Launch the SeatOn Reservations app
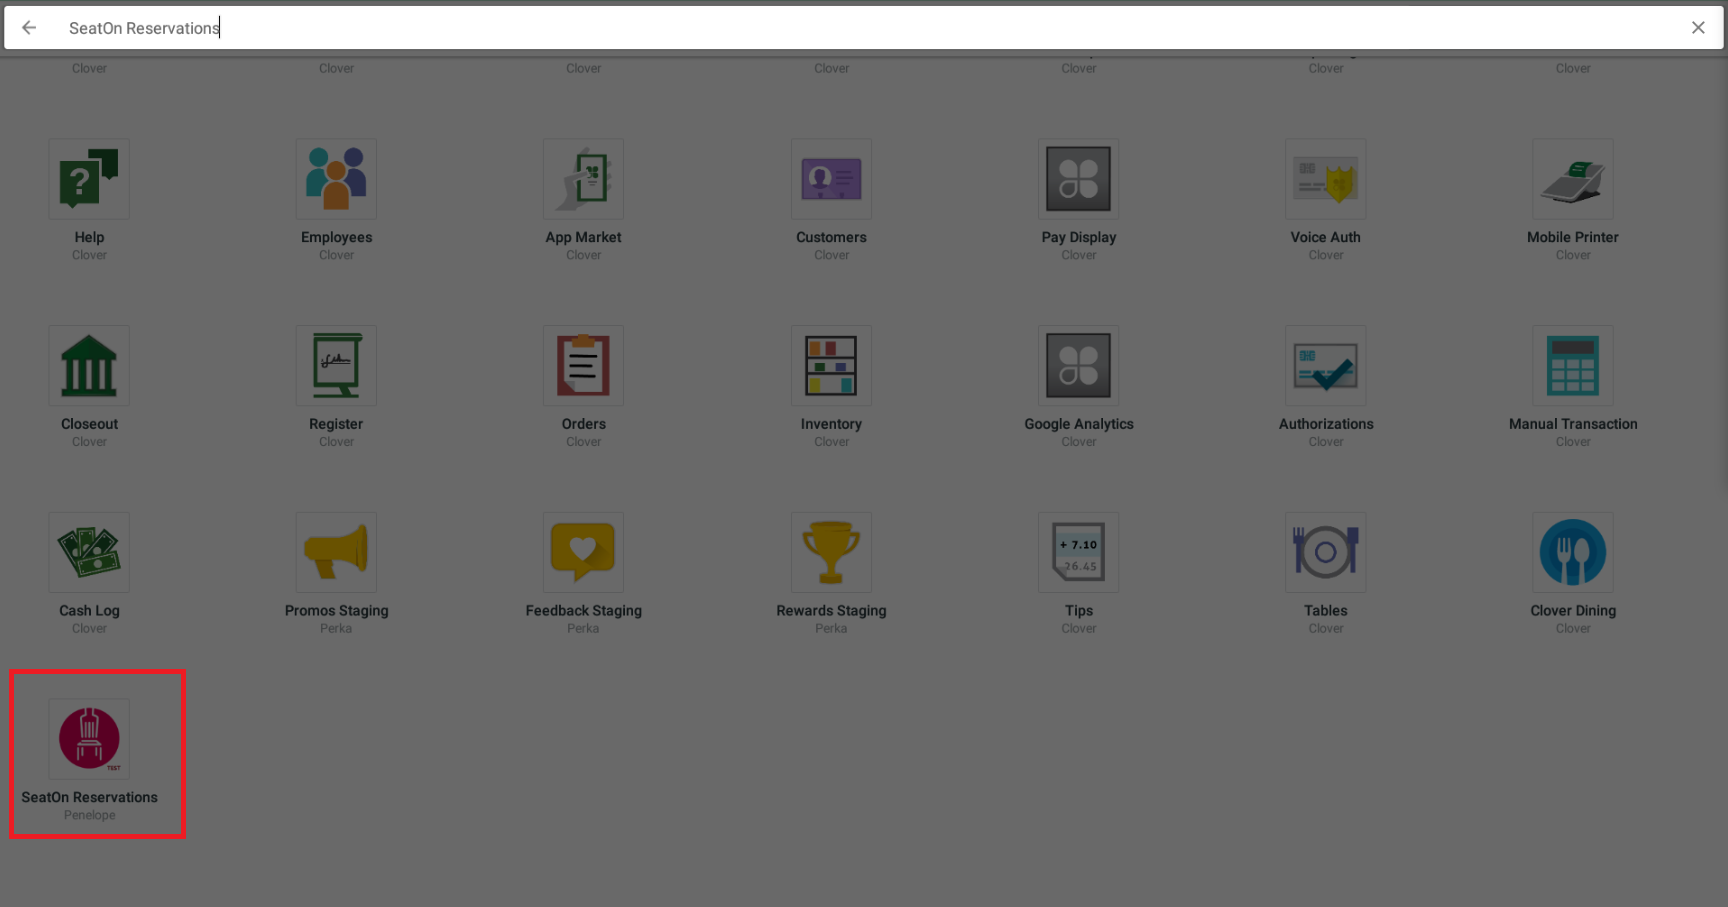 click(x=89, y=740)
